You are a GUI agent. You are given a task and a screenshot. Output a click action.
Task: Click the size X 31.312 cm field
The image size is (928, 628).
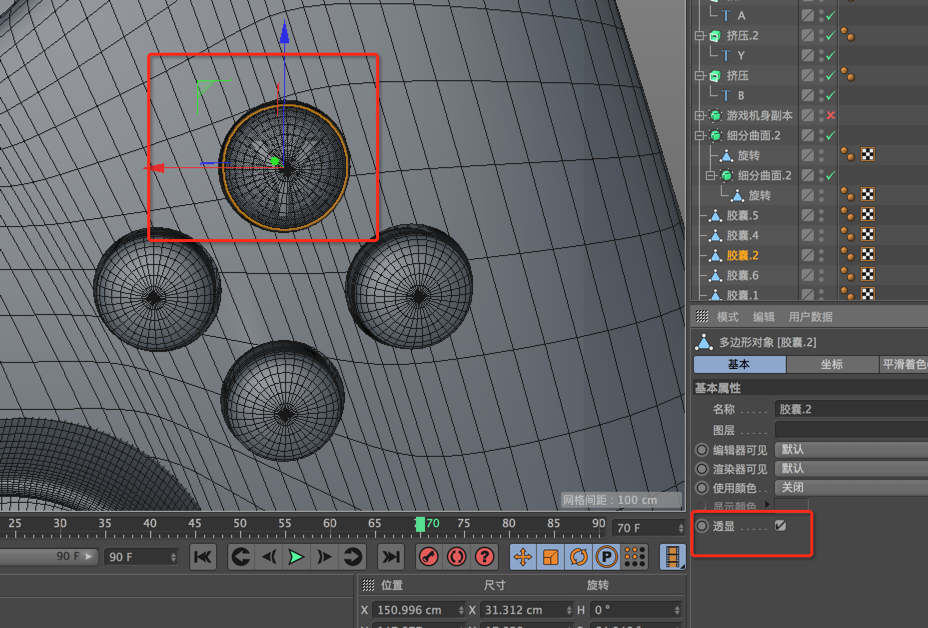tap(527, 610)
